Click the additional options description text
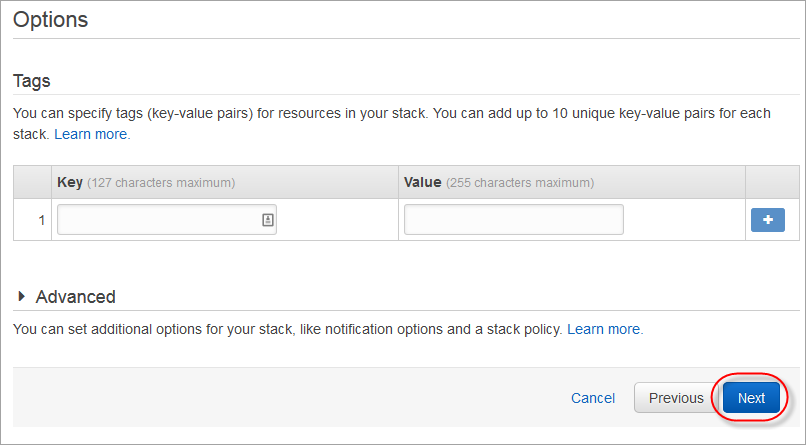806x445 pixels. pyautogui.click(x=287, y=328)
